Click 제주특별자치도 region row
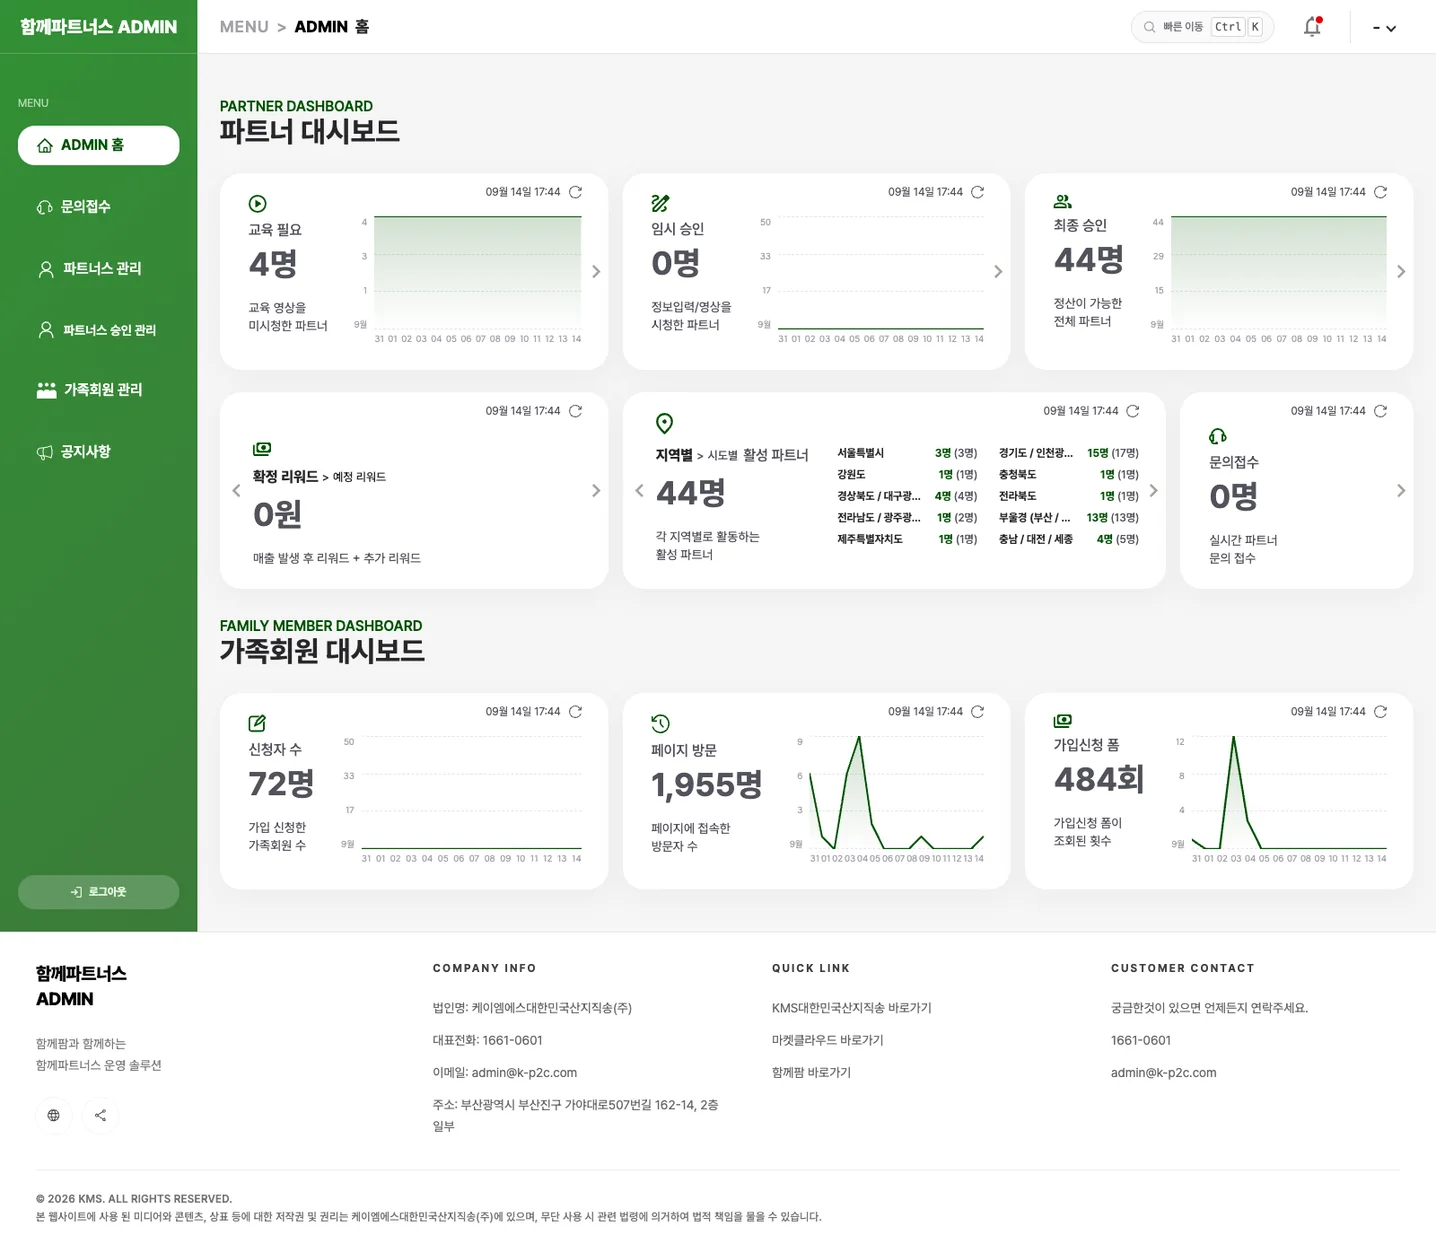Viewport: 1436px width, 1253px height. tap(907, 539)
